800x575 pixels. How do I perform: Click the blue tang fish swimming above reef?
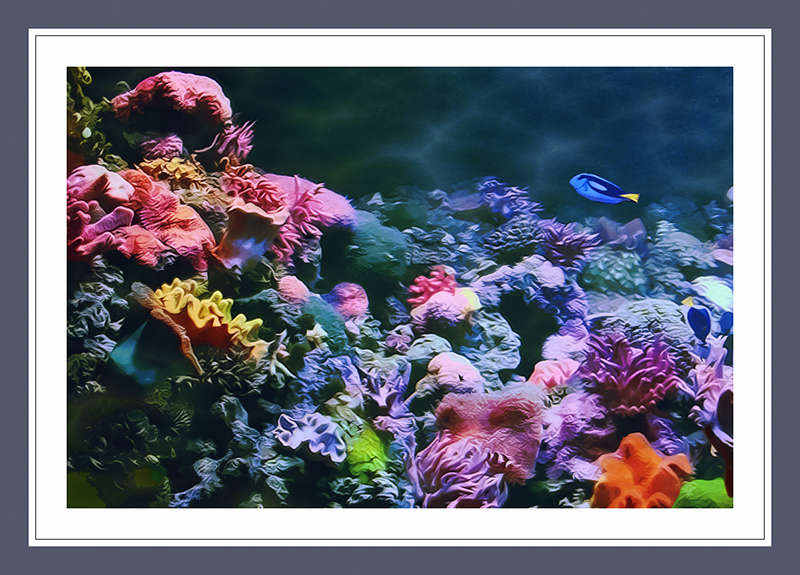(x=600, y=188)
